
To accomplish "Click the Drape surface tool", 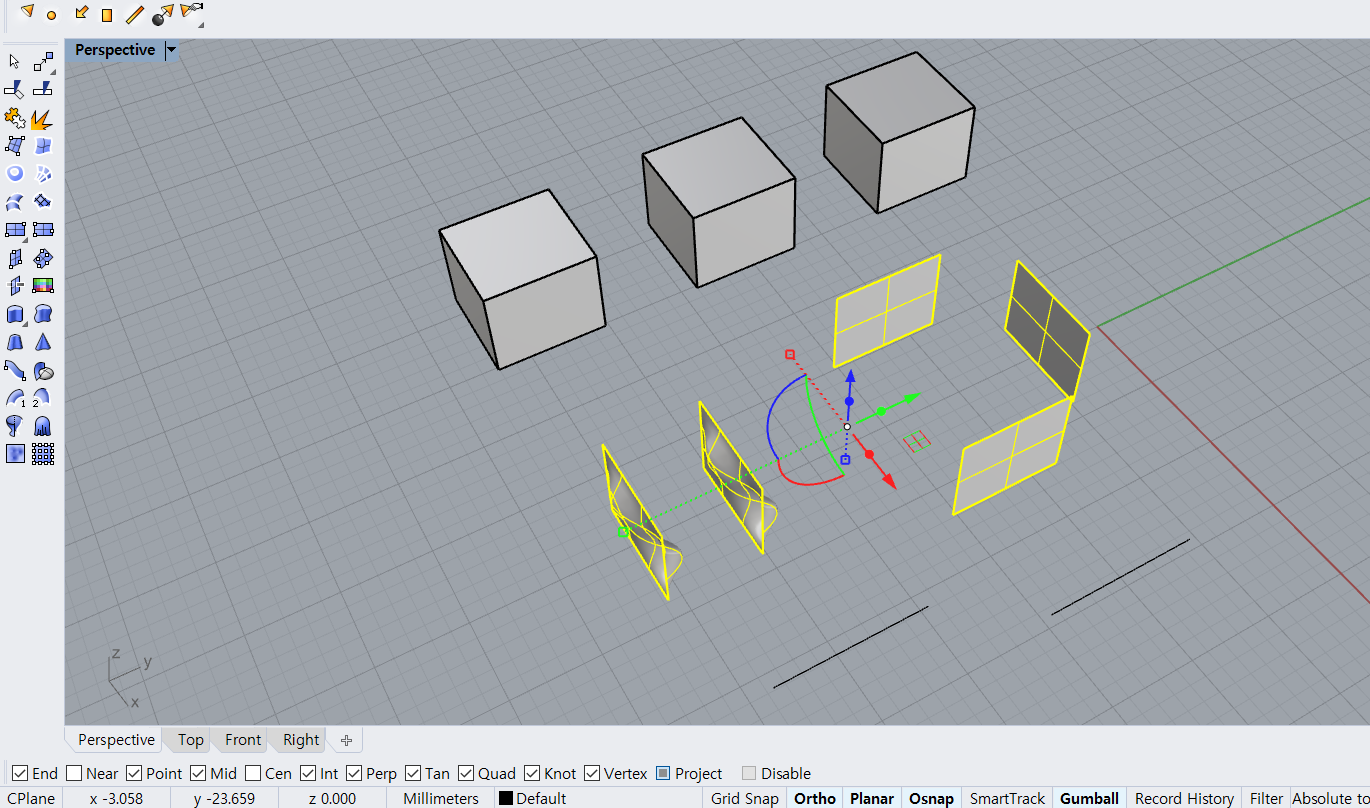I will [42, 426].
